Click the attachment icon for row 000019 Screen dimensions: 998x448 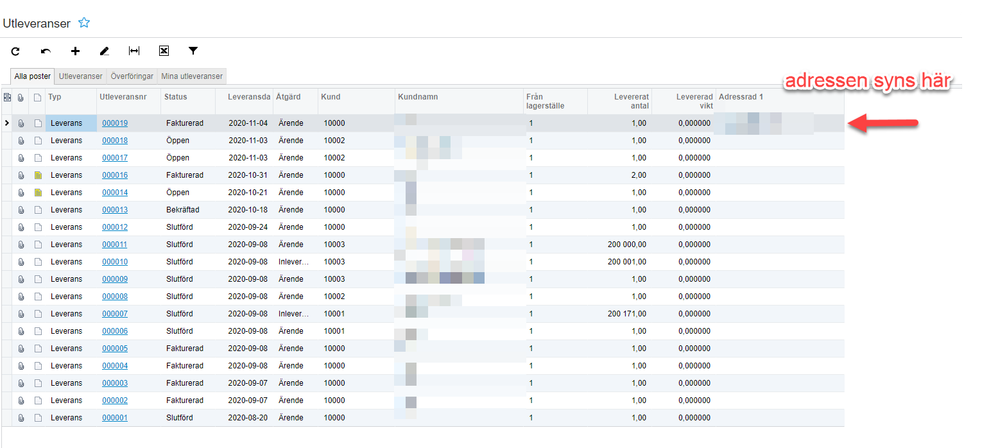(21, 123)
